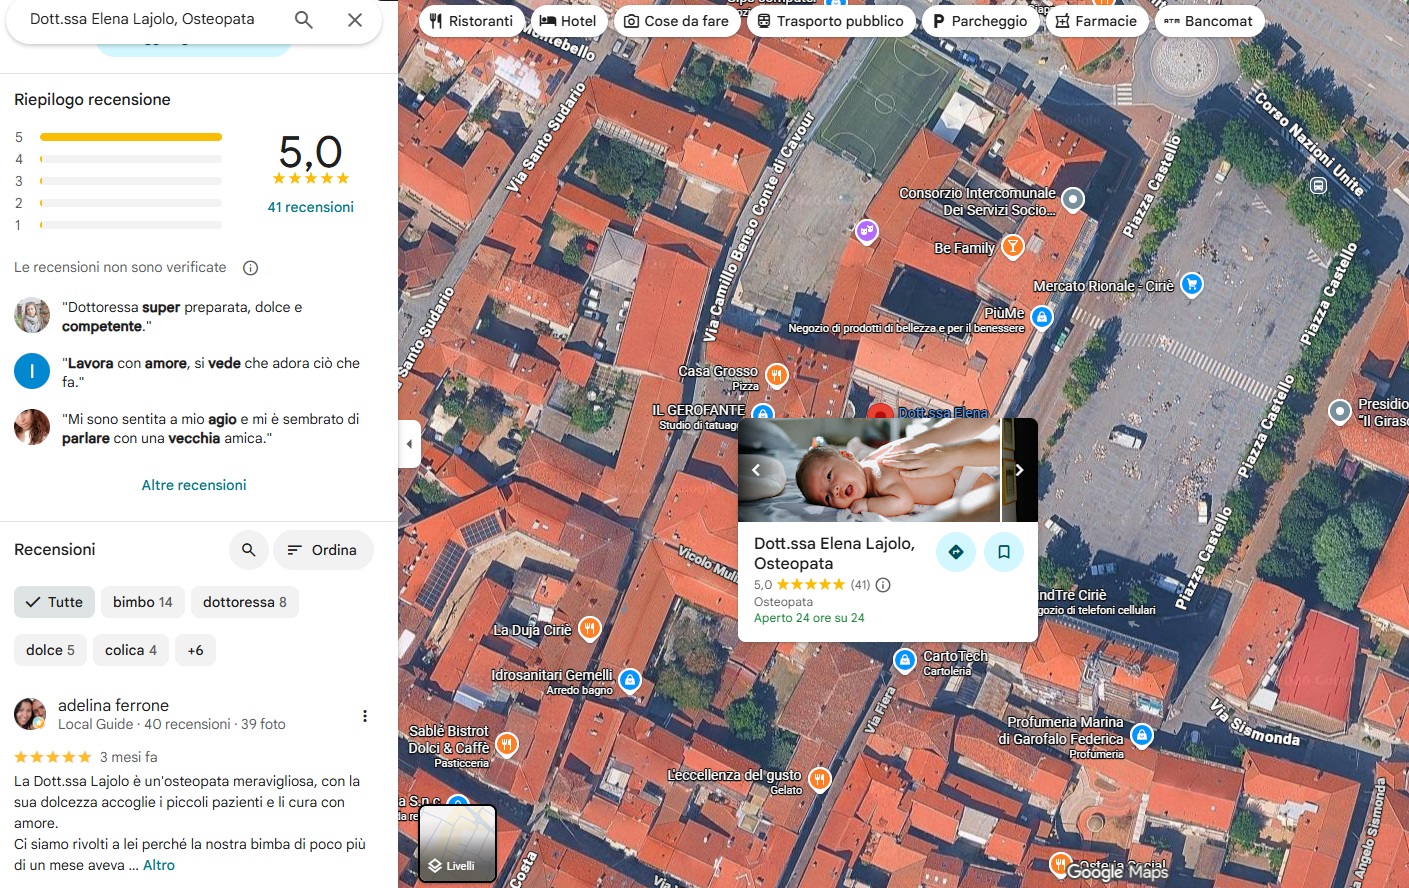Click the 1-star rating bar
This screenshot has height=888, width=1409.
[131, 225]
